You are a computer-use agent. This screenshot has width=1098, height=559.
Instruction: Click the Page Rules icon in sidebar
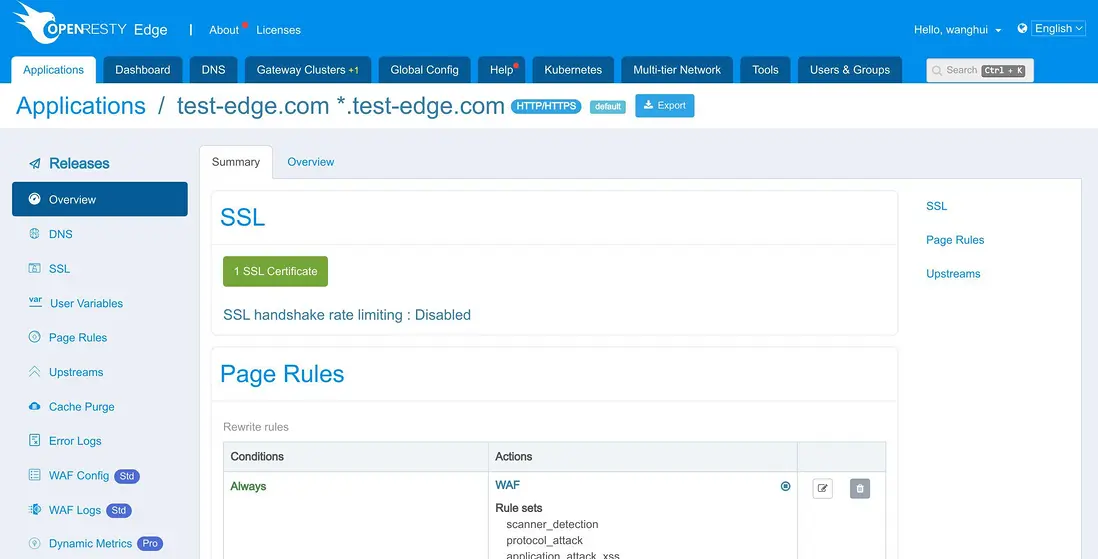click(34, 337)
